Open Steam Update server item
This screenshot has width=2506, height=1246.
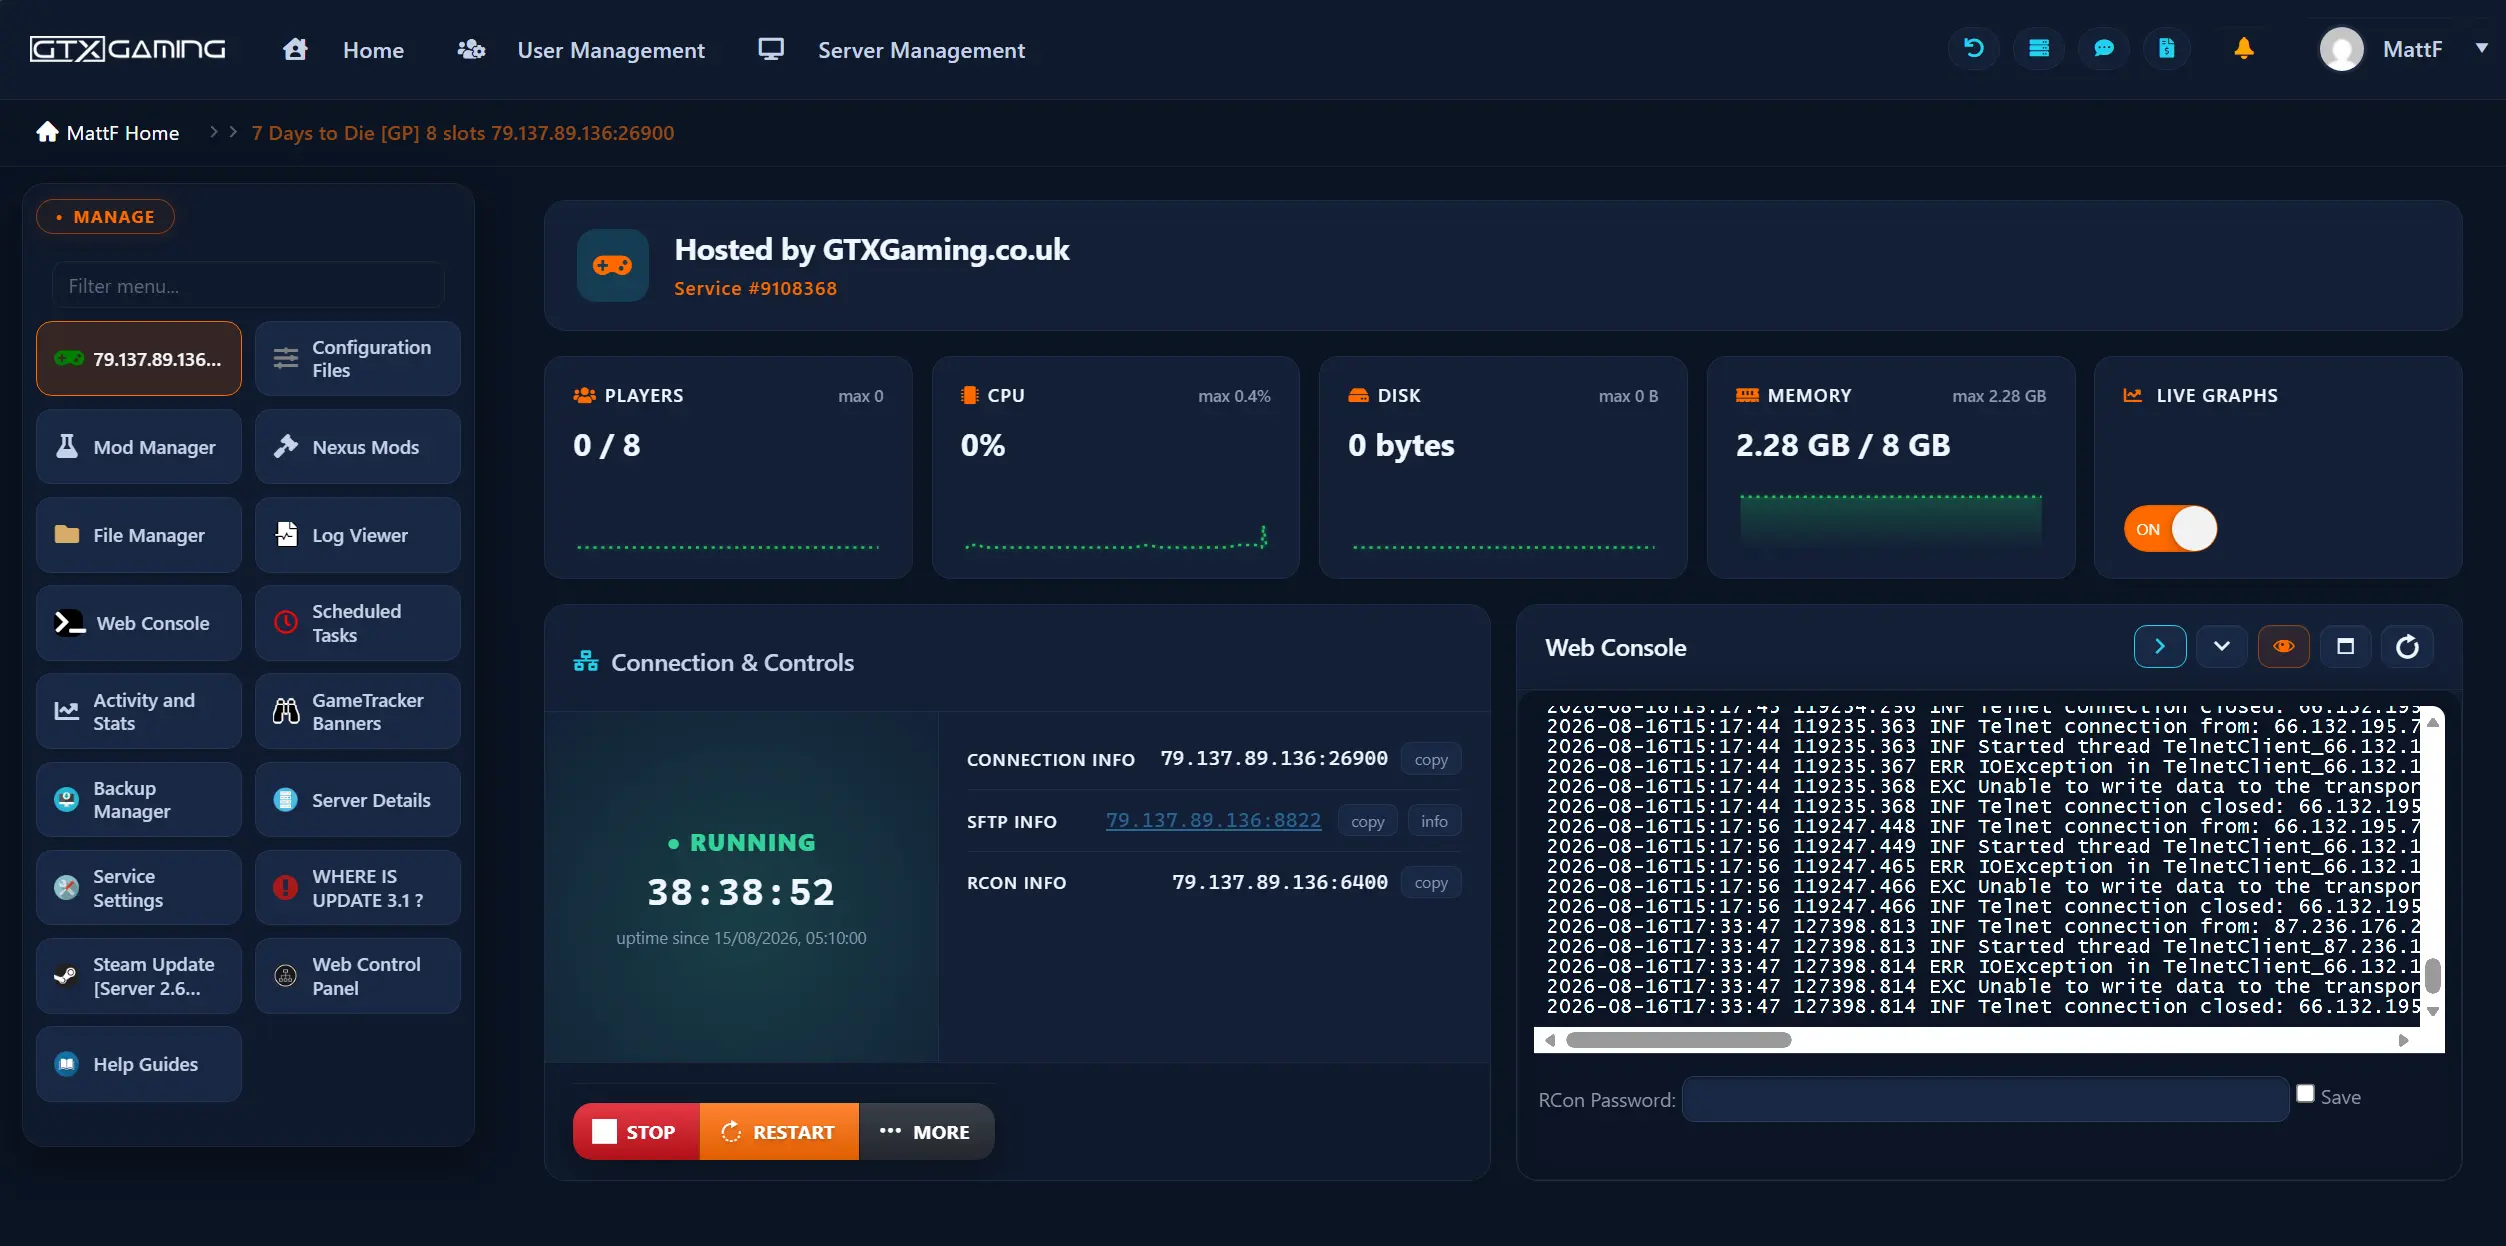[x=139, y=976]
